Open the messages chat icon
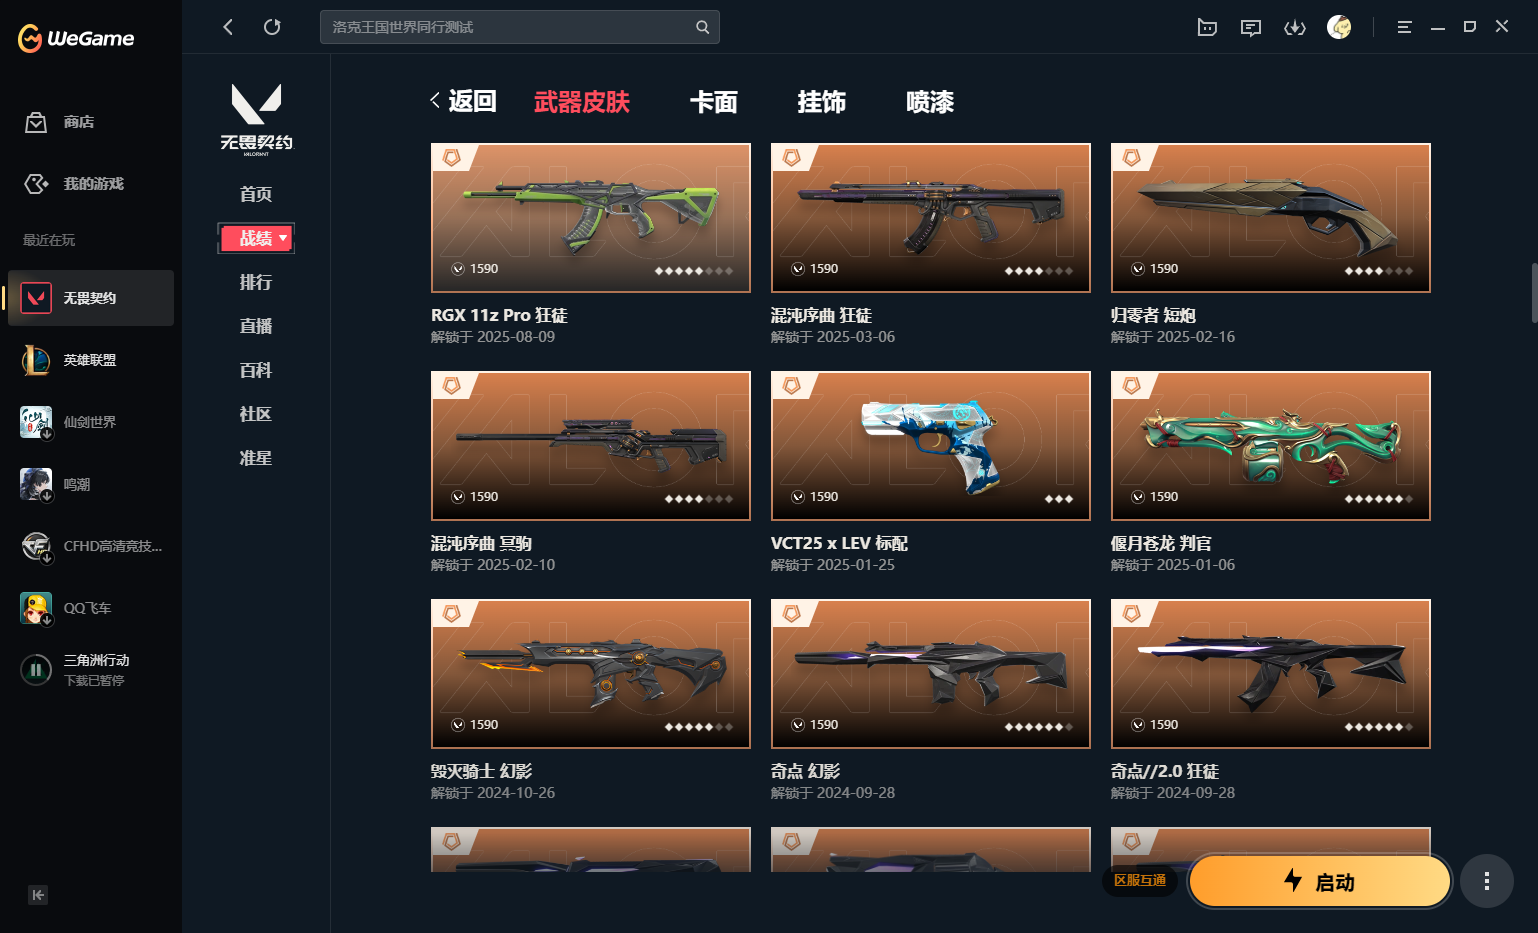 point(1251,27)
